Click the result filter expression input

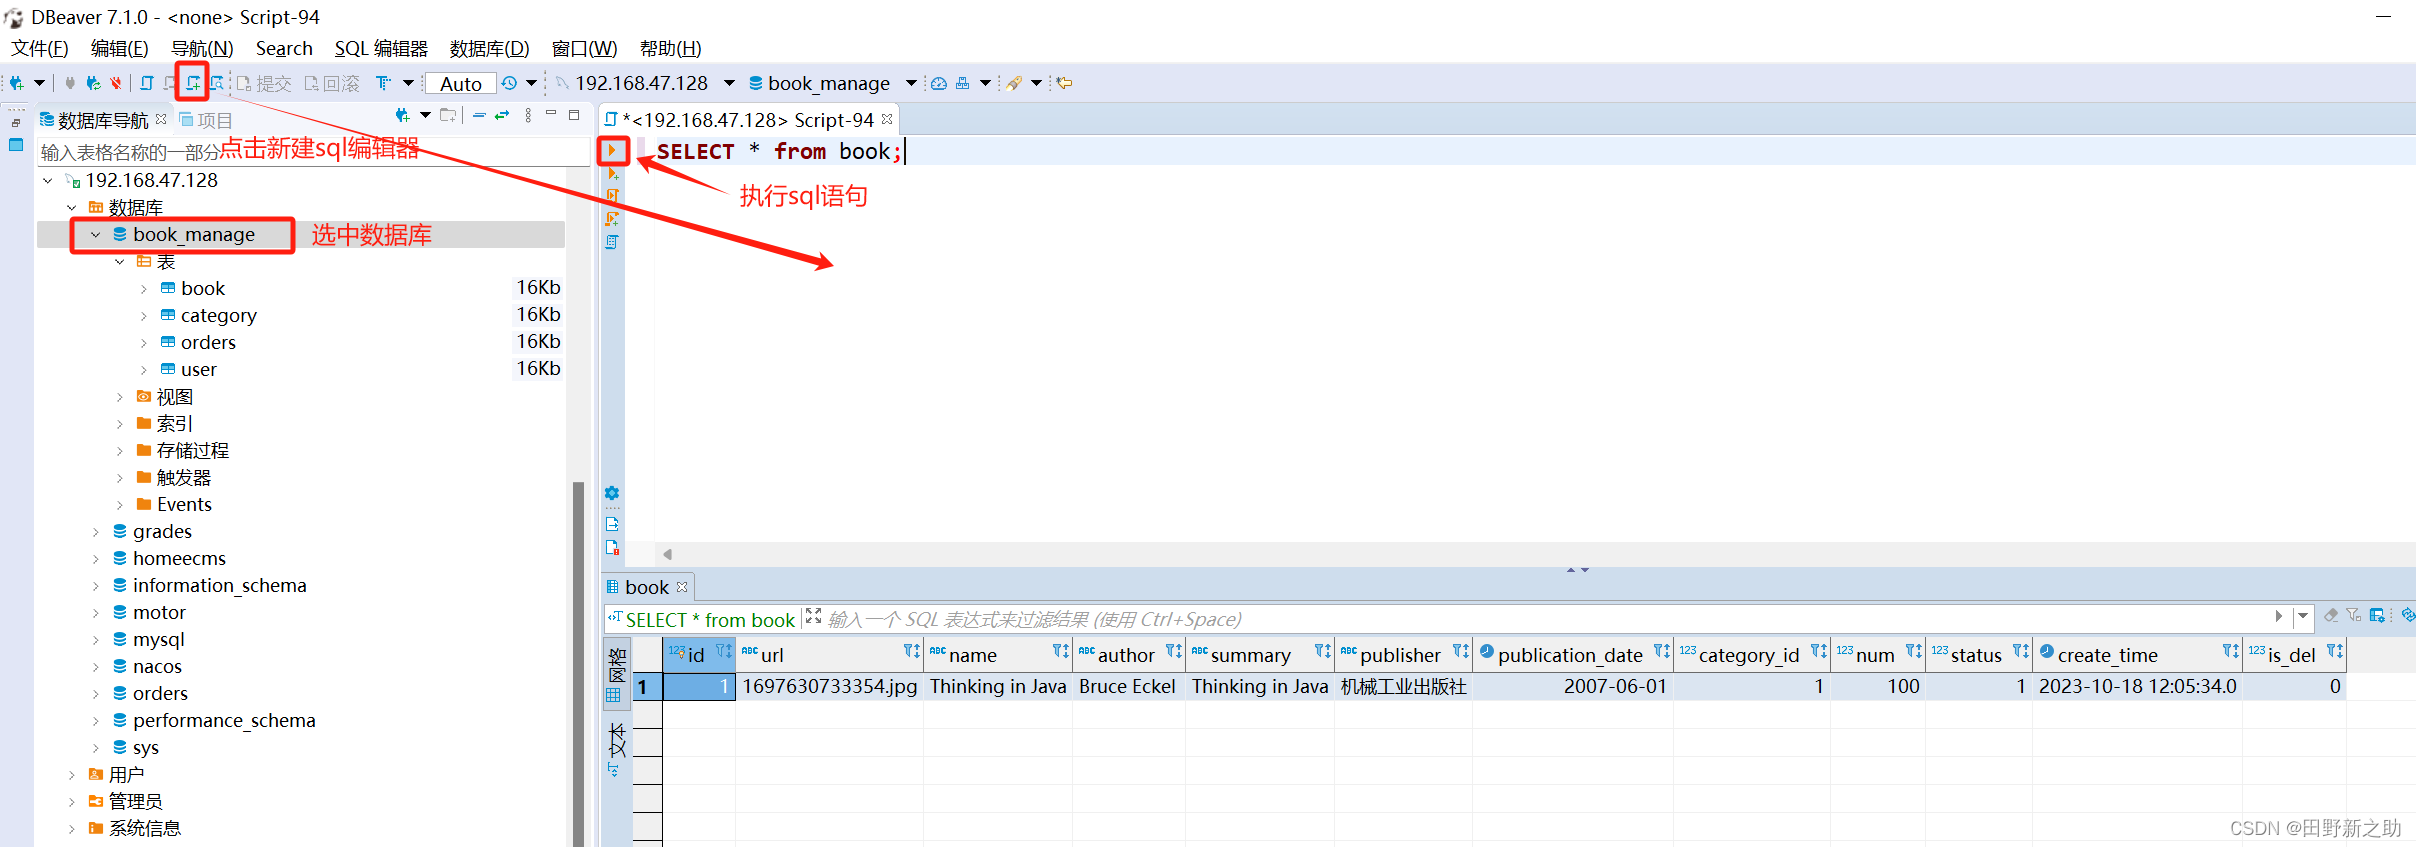pyautogui.click(x=1548, y=620)
